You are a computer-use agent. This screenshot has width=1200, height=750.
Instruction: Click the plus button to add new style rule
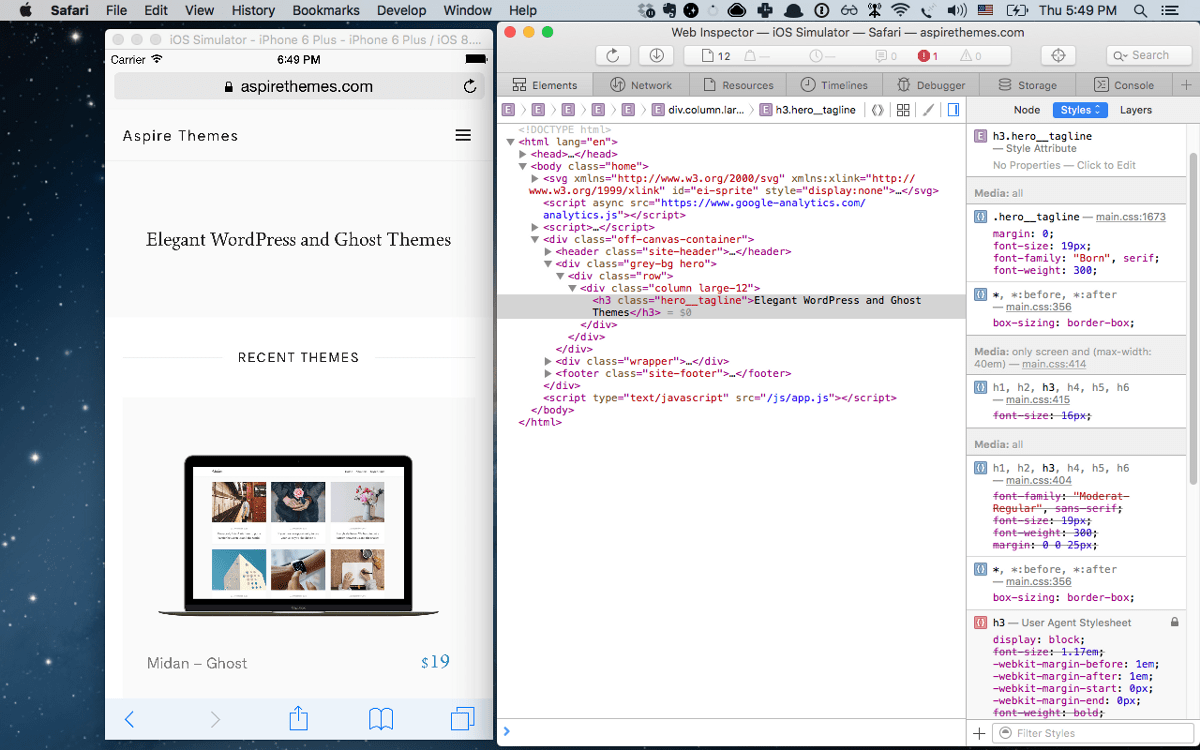click(978, 732)
